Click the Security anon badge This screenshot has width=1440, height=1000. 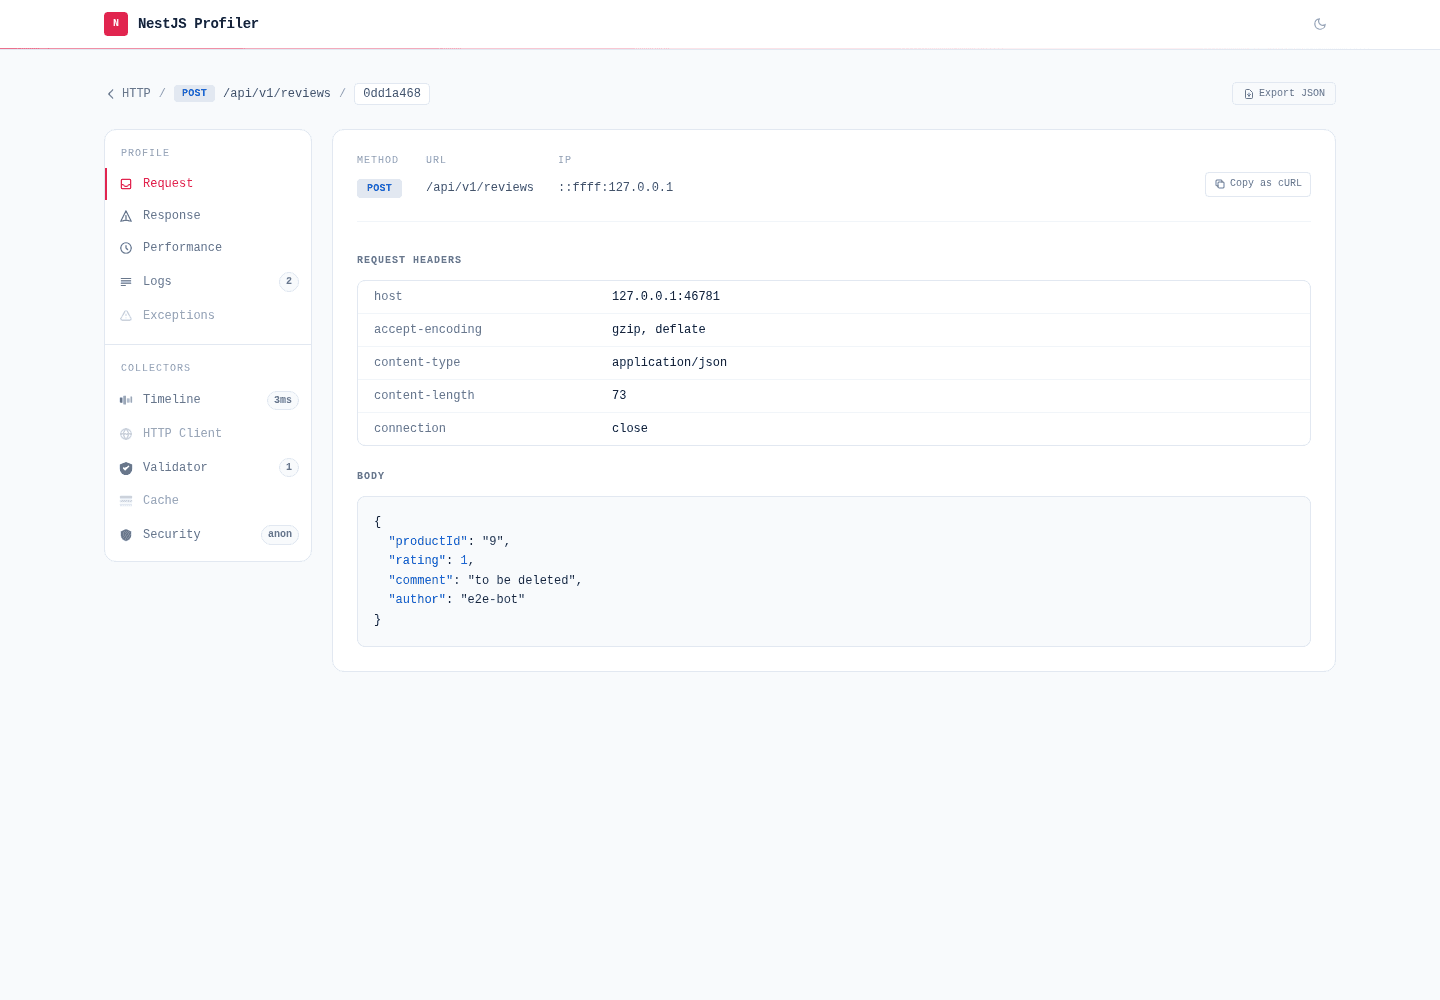280,535
